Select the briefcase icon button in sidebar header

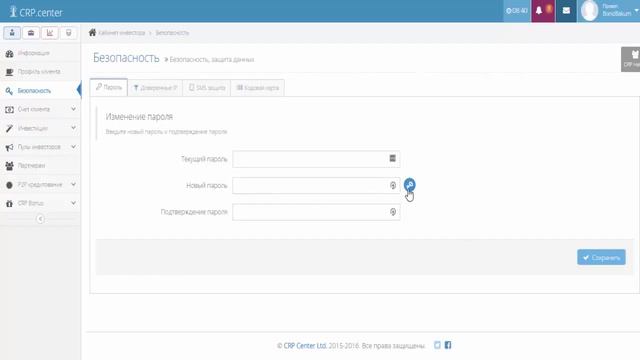(31, 33)
